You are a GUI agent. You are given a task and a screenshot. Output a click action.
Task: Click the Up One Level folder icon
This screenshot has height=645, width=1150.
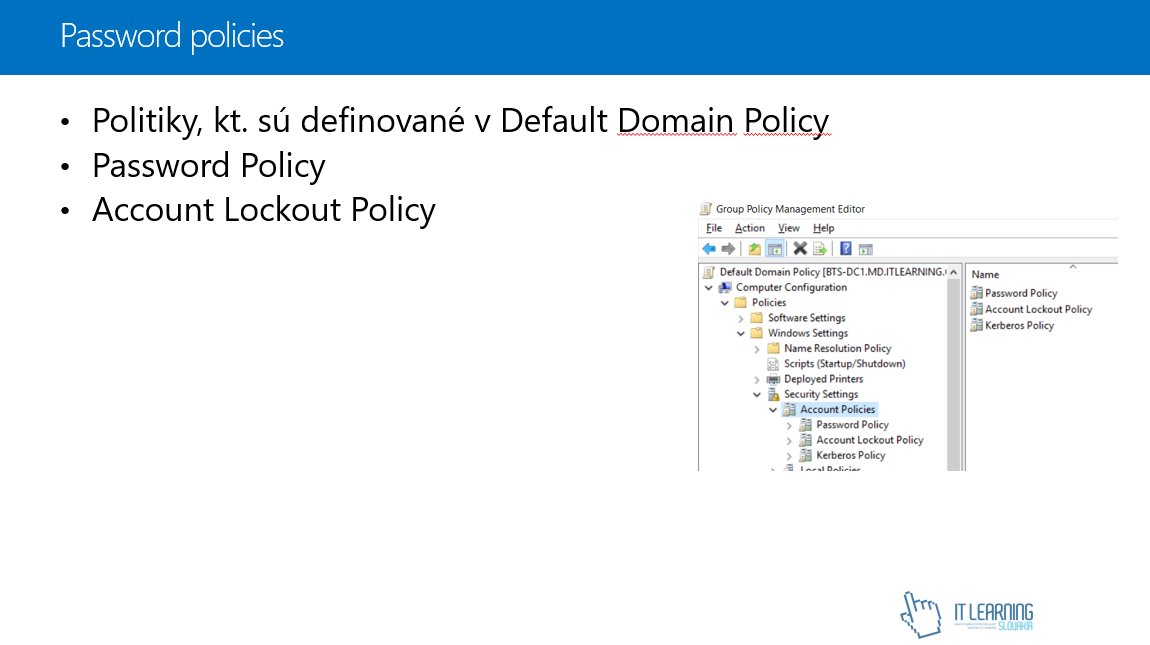[x=755, y=249]
